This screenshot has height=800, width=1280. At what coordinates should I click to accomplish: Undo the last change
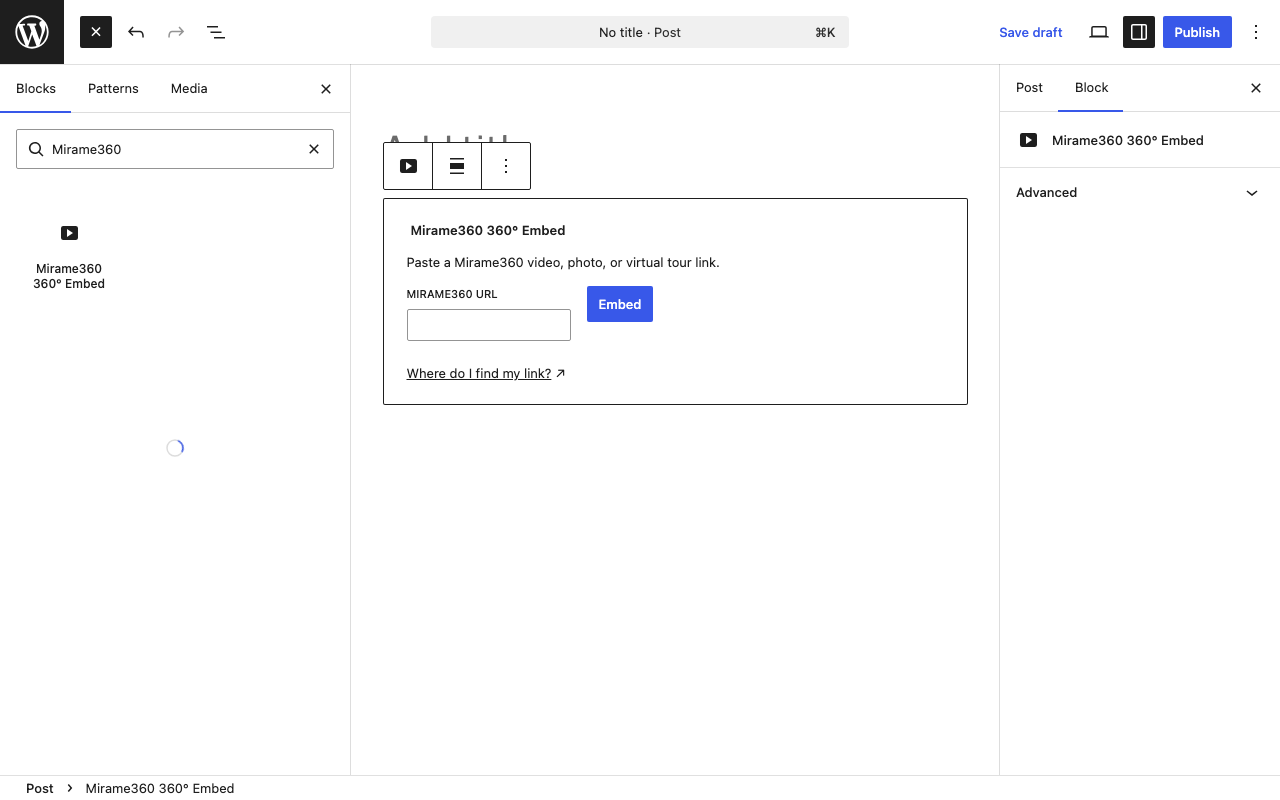click(136, 32)
